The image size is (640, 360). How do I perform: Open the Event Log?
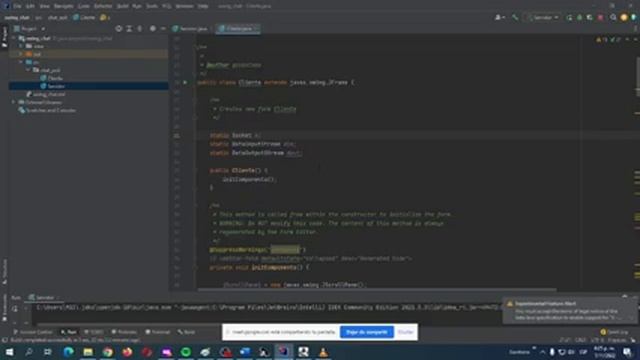614,332
